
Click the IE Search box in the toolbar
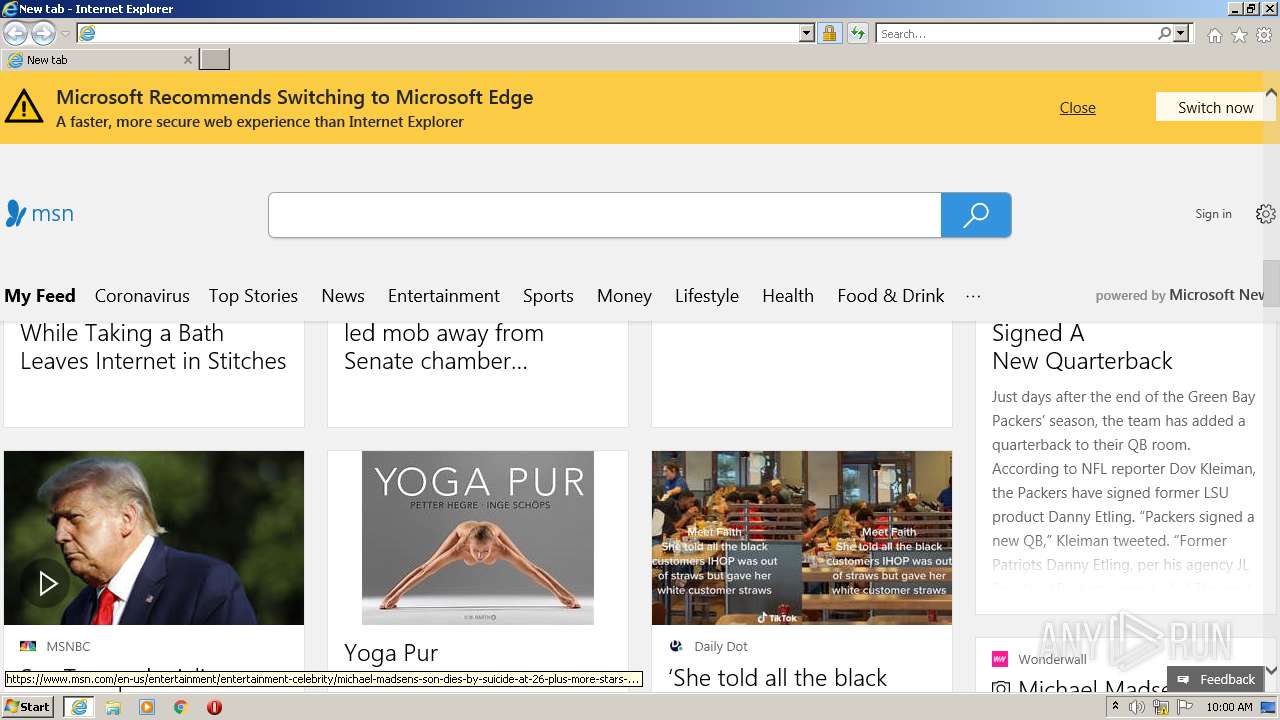(x=1016, y=33)
